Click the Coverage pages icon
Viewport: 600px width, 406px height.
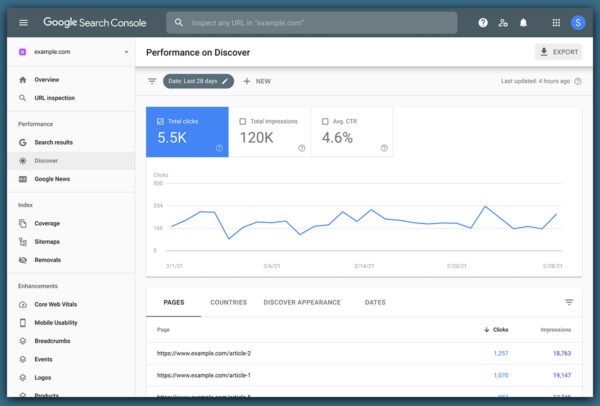click(23, 223)
